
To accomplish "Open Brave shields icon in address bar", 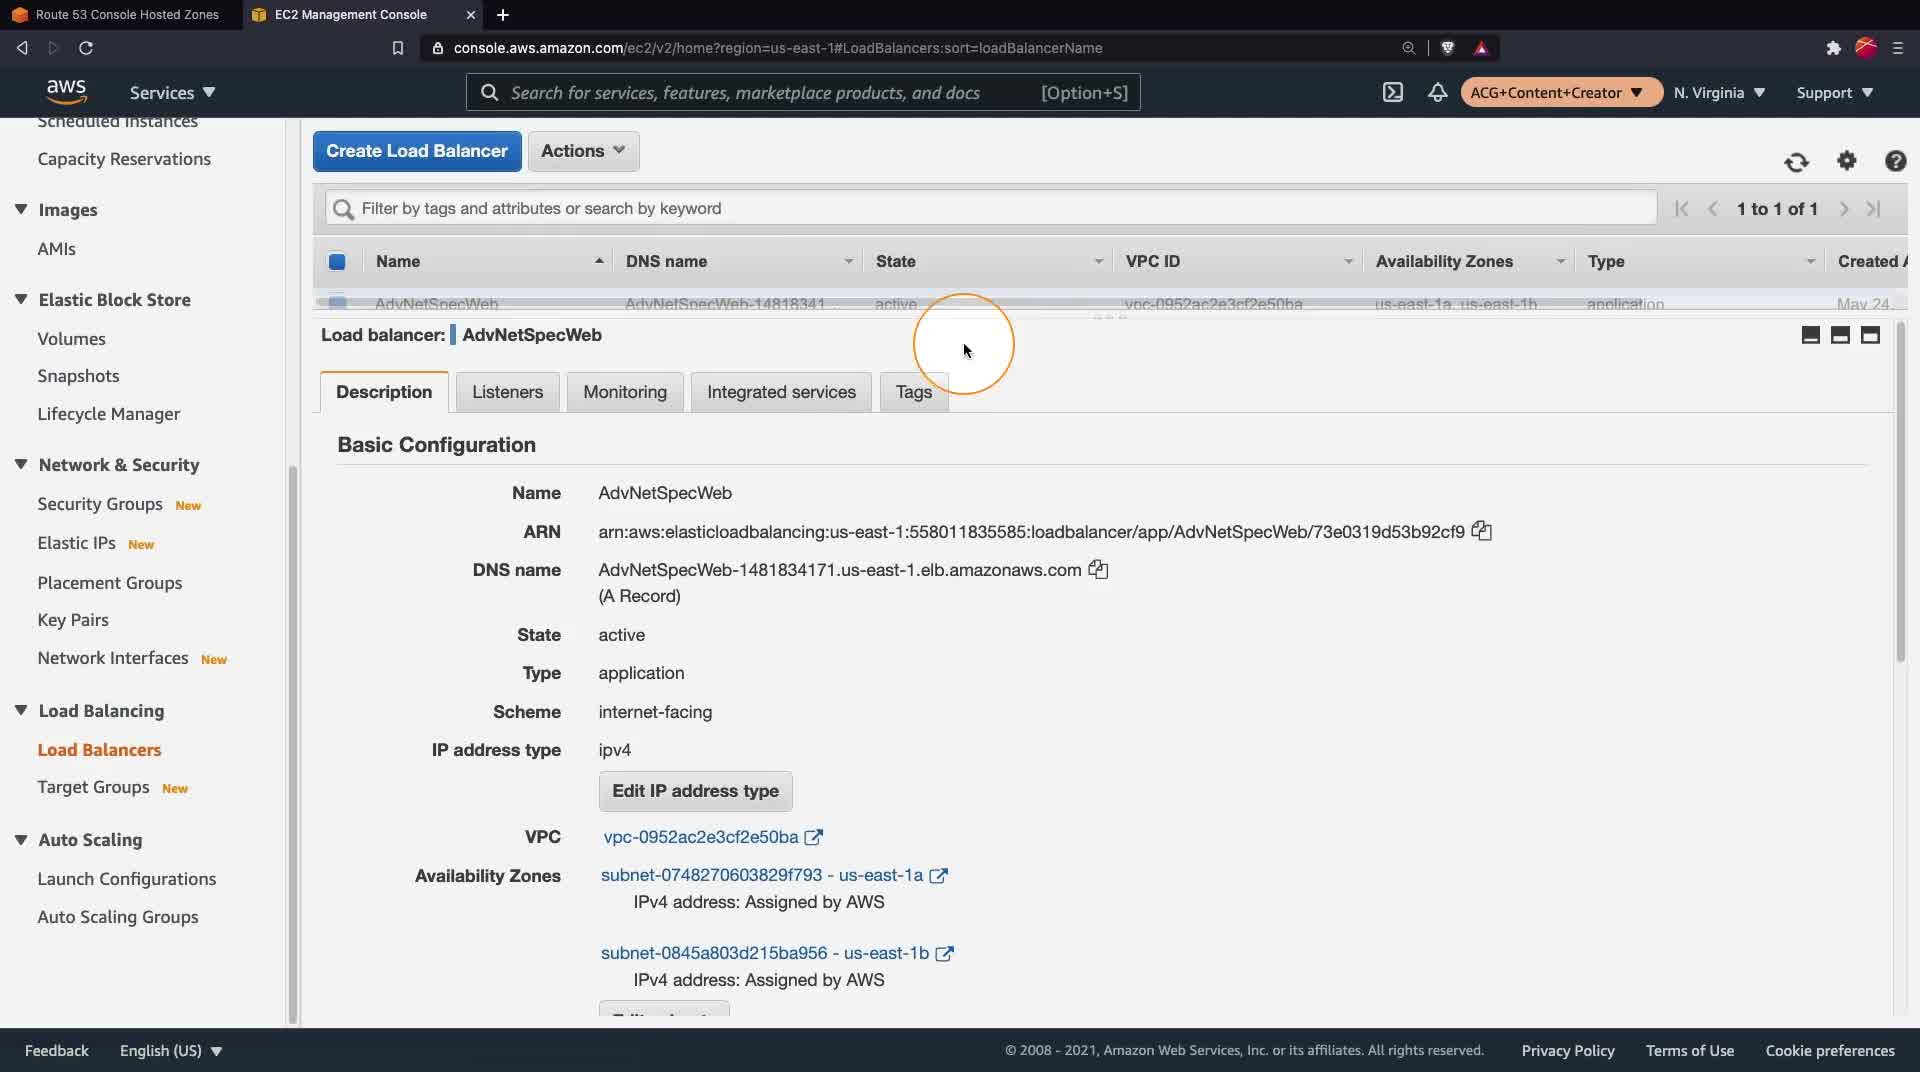I will tap(1447, 48).
